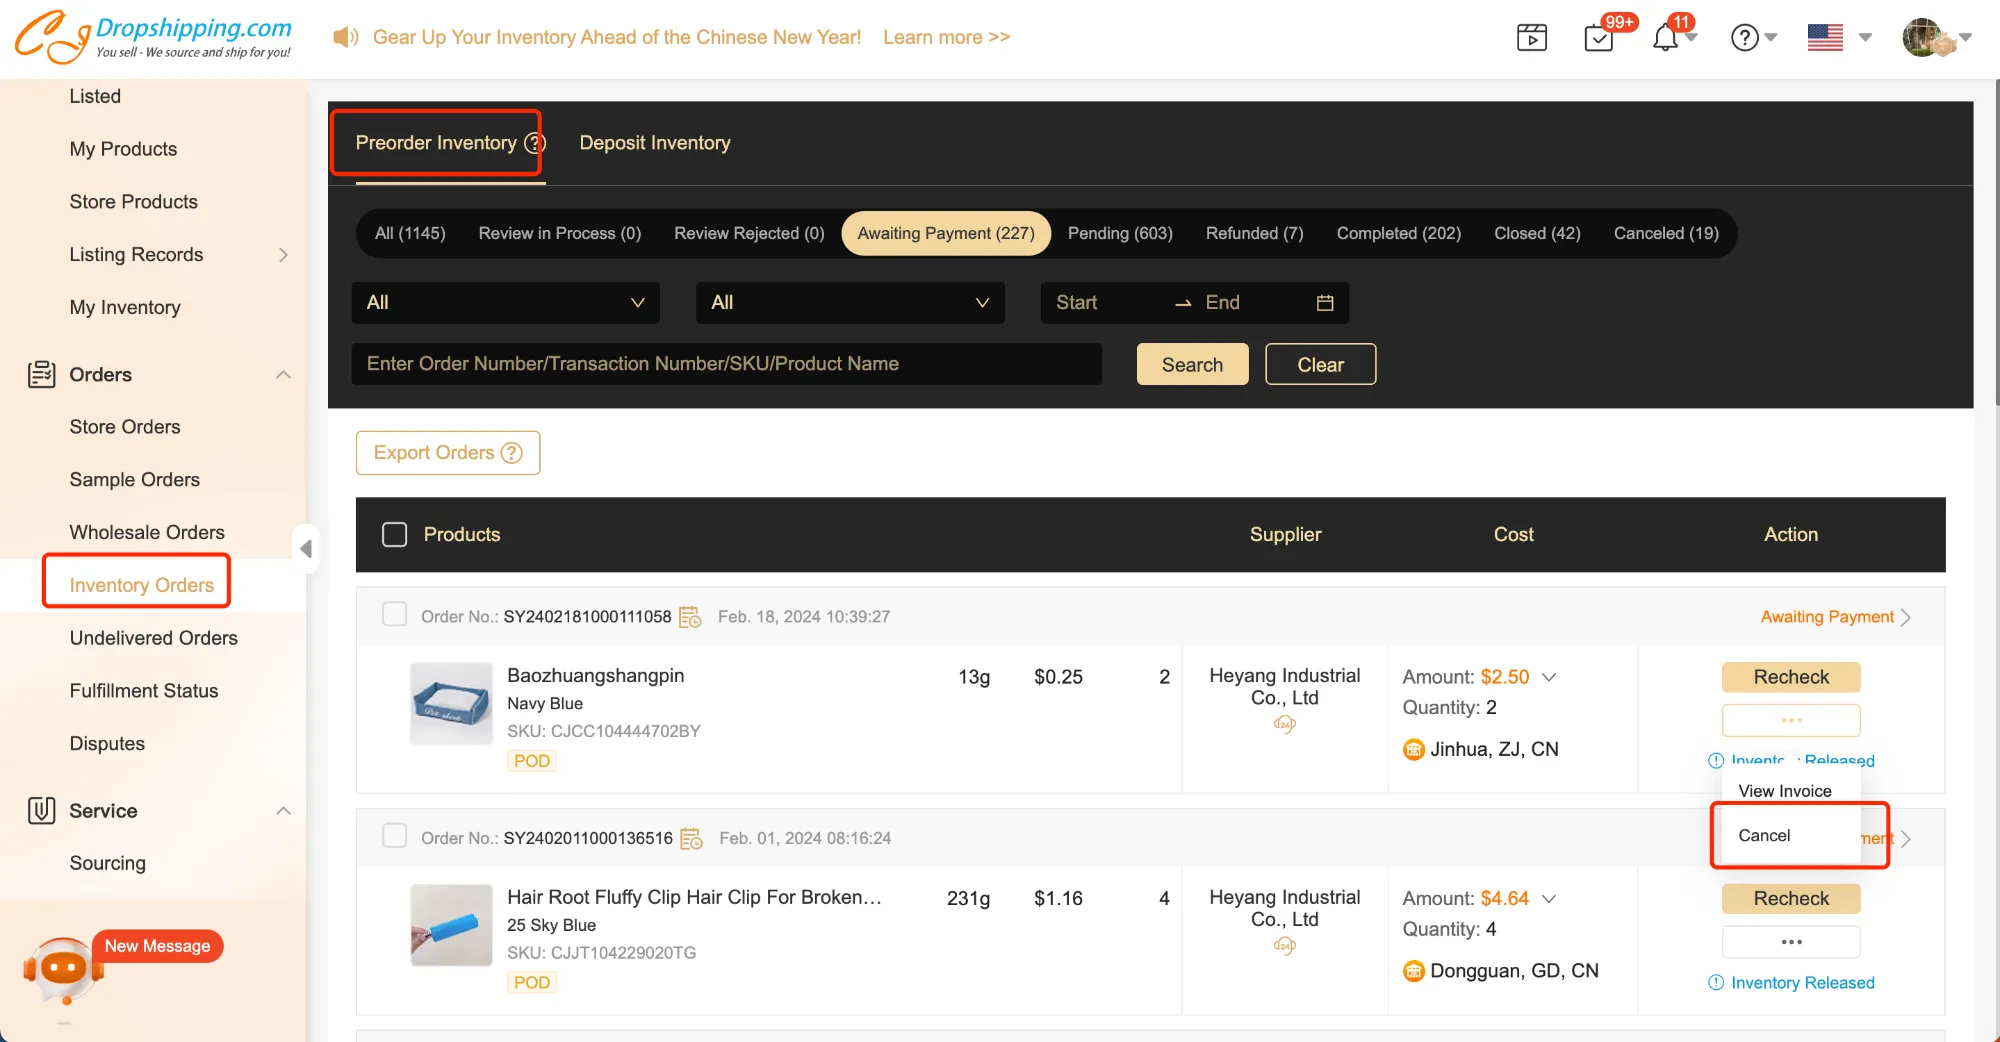Click the invoice icon beside order SY2402181000111058
Viewport: 2000px width, 1042px height.
pyautogui.click(x=690, y=617)
